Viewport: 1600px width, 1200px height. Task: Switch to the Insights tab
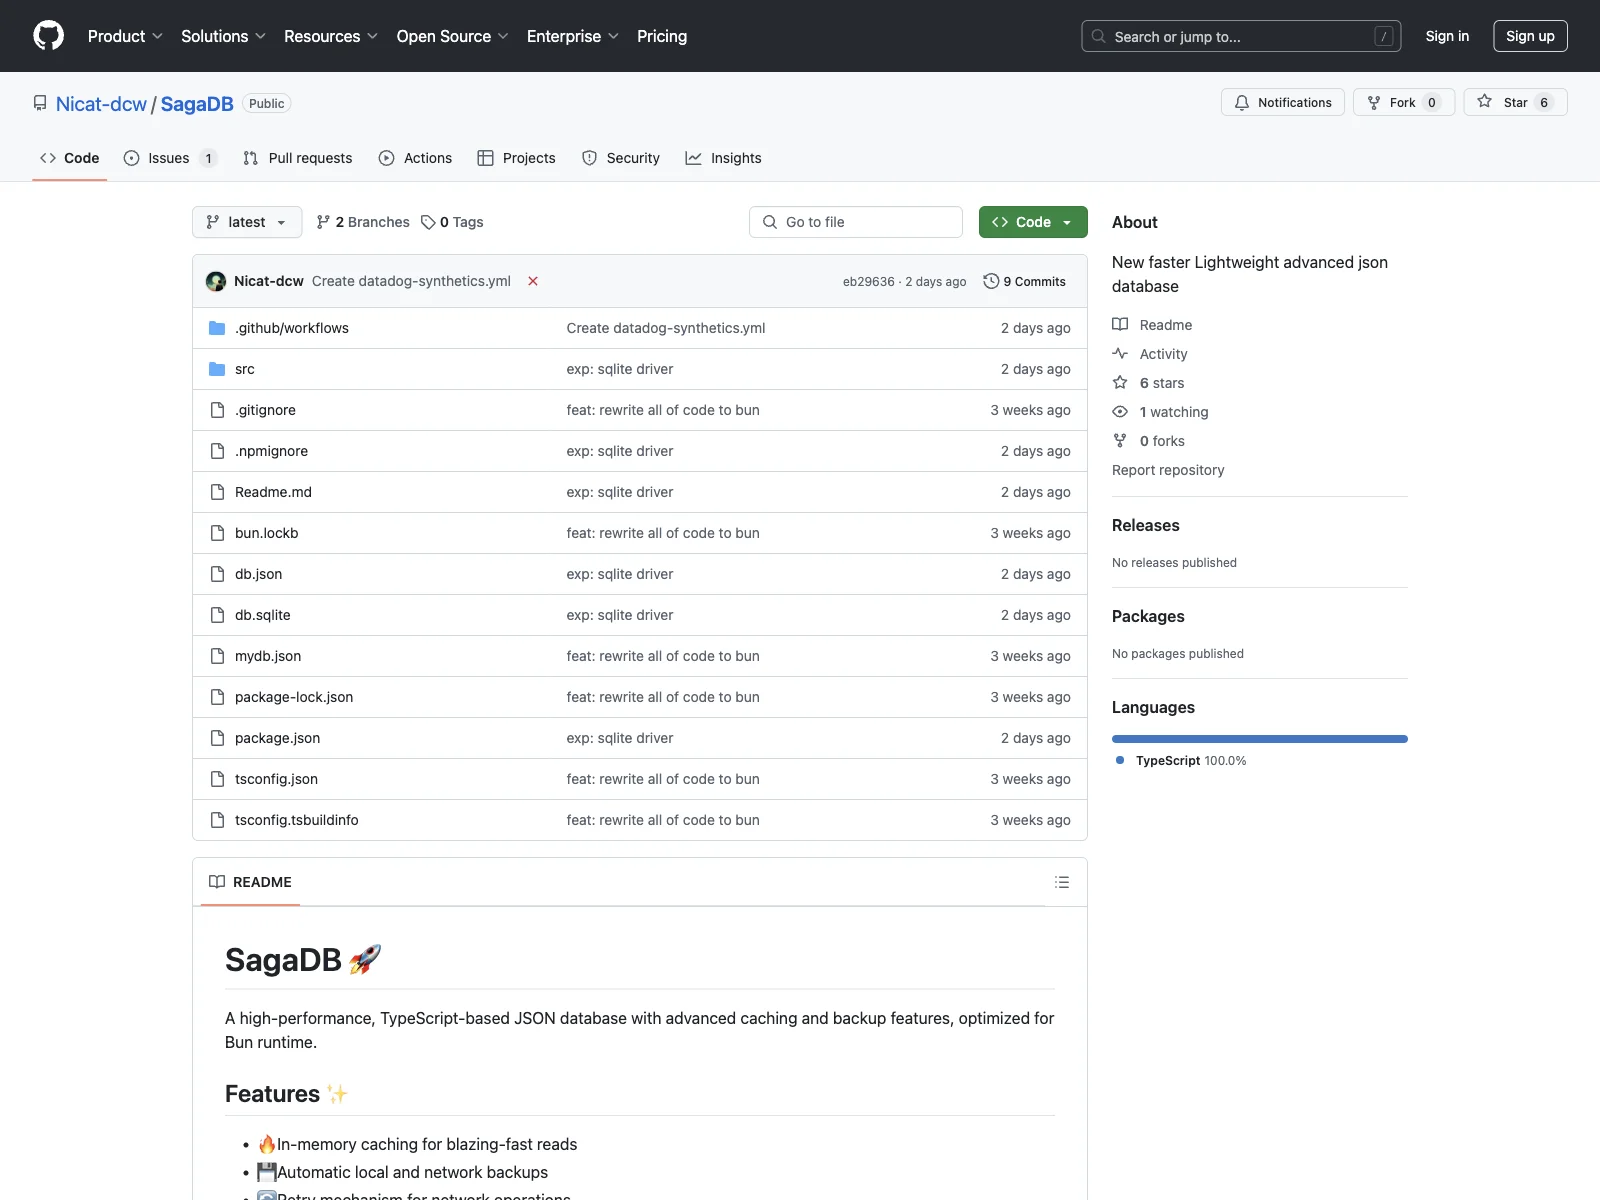(724, 158)
